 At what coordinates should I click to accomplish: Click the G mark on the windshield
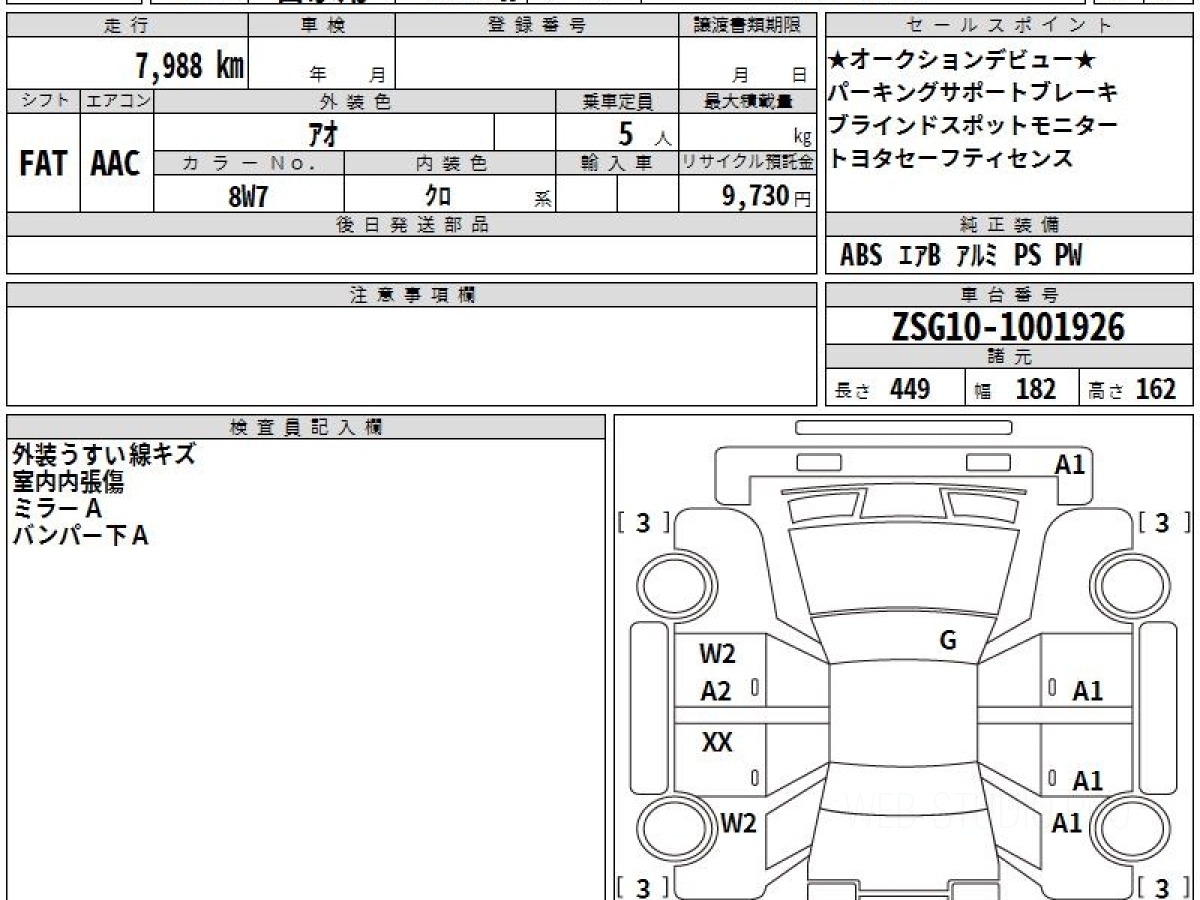(948, 642)
